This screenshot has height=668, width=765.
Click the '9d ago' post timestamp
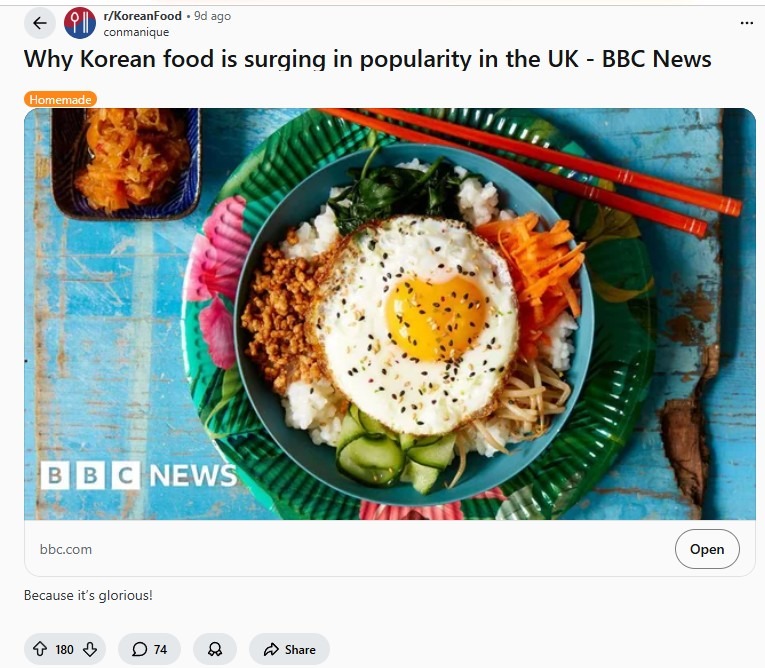tap(212, 16)
